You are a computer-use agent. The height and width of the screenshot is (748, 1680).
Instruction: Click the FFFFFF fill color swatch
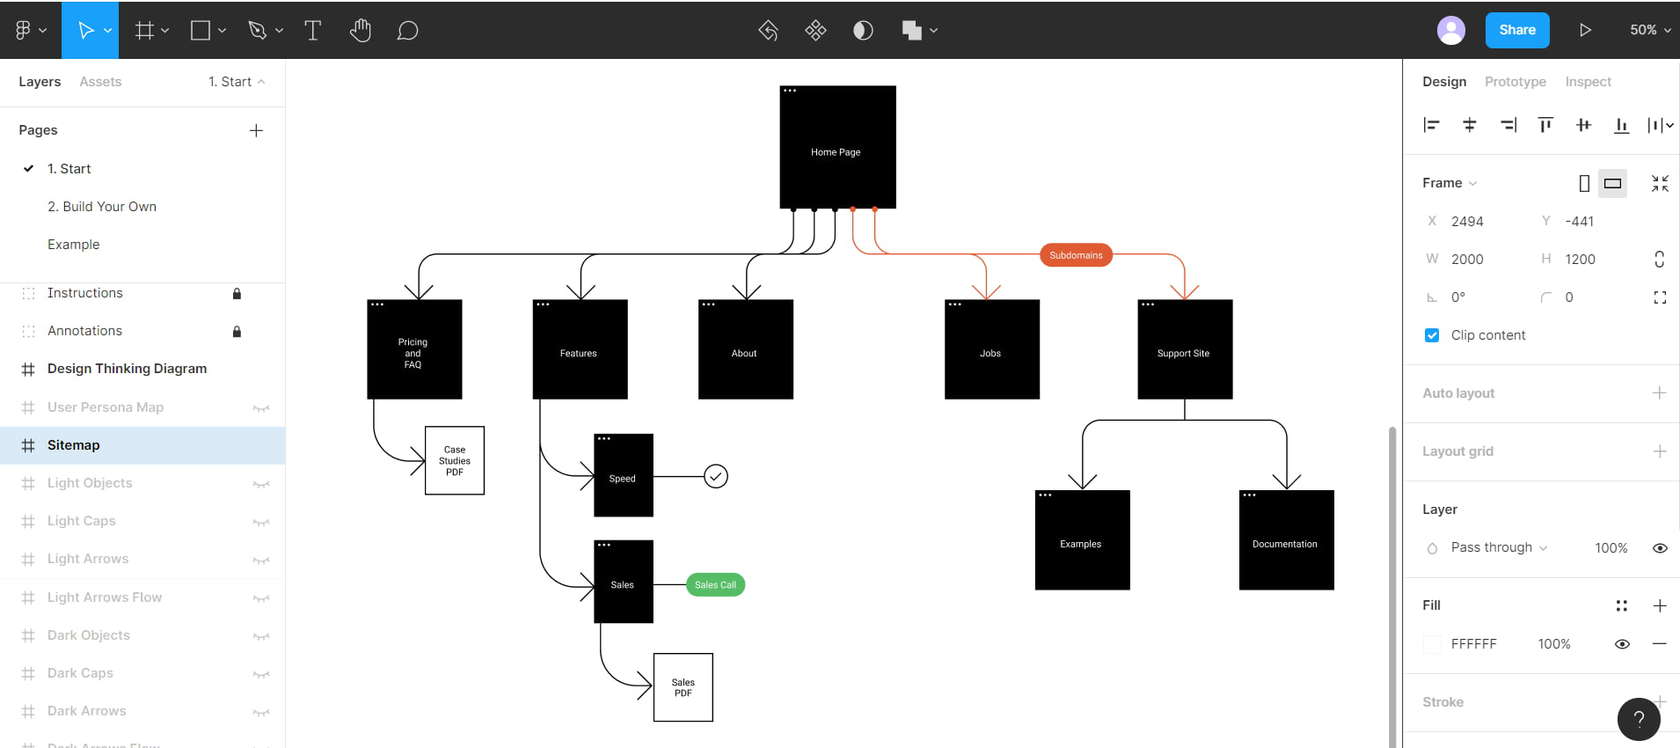point(1432,644)
